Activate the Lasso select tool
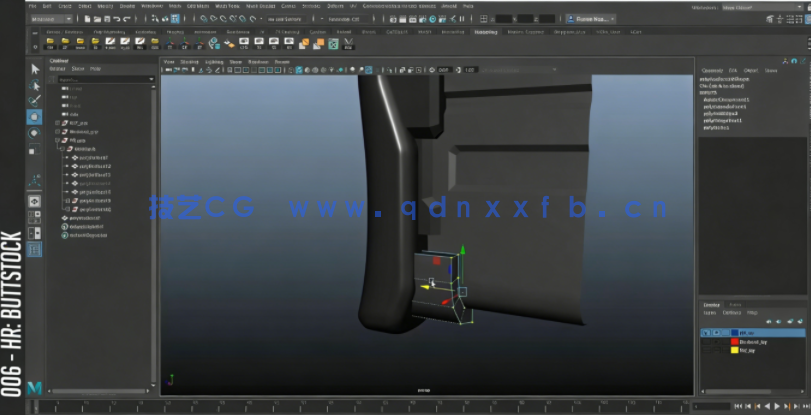Image resolution: width=811 pixels, height=415 pixels. pos(34,85)
